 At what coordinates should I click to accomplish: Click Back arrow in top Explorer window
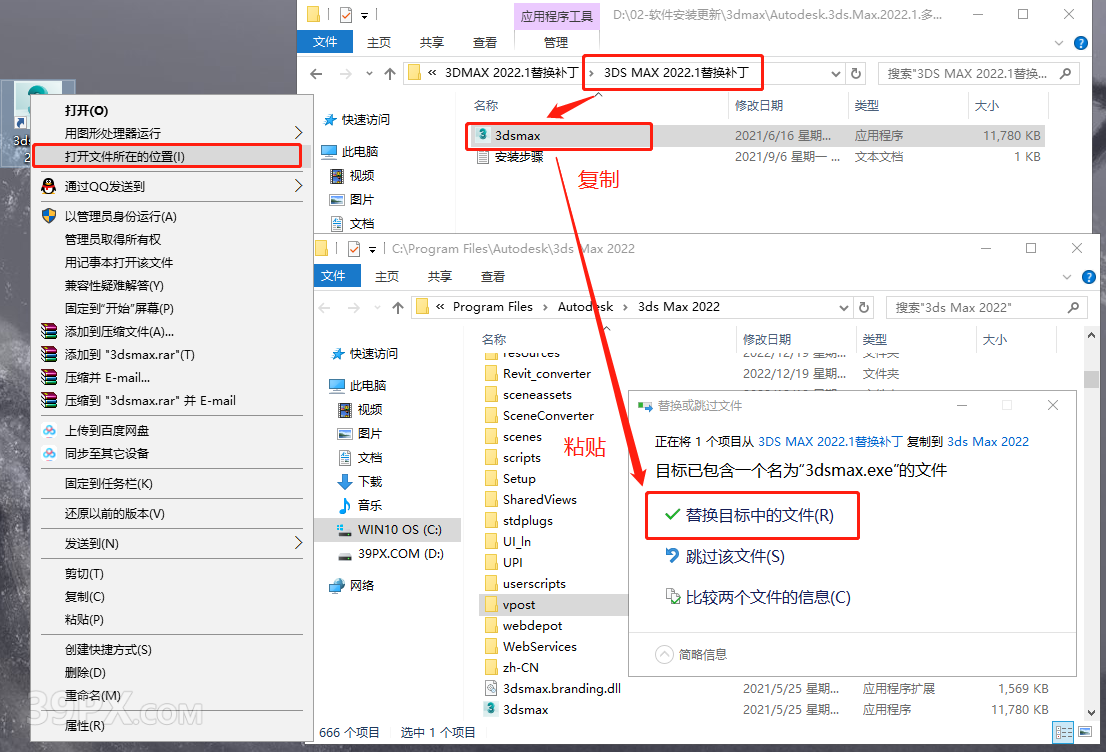(x=316, y=73)
